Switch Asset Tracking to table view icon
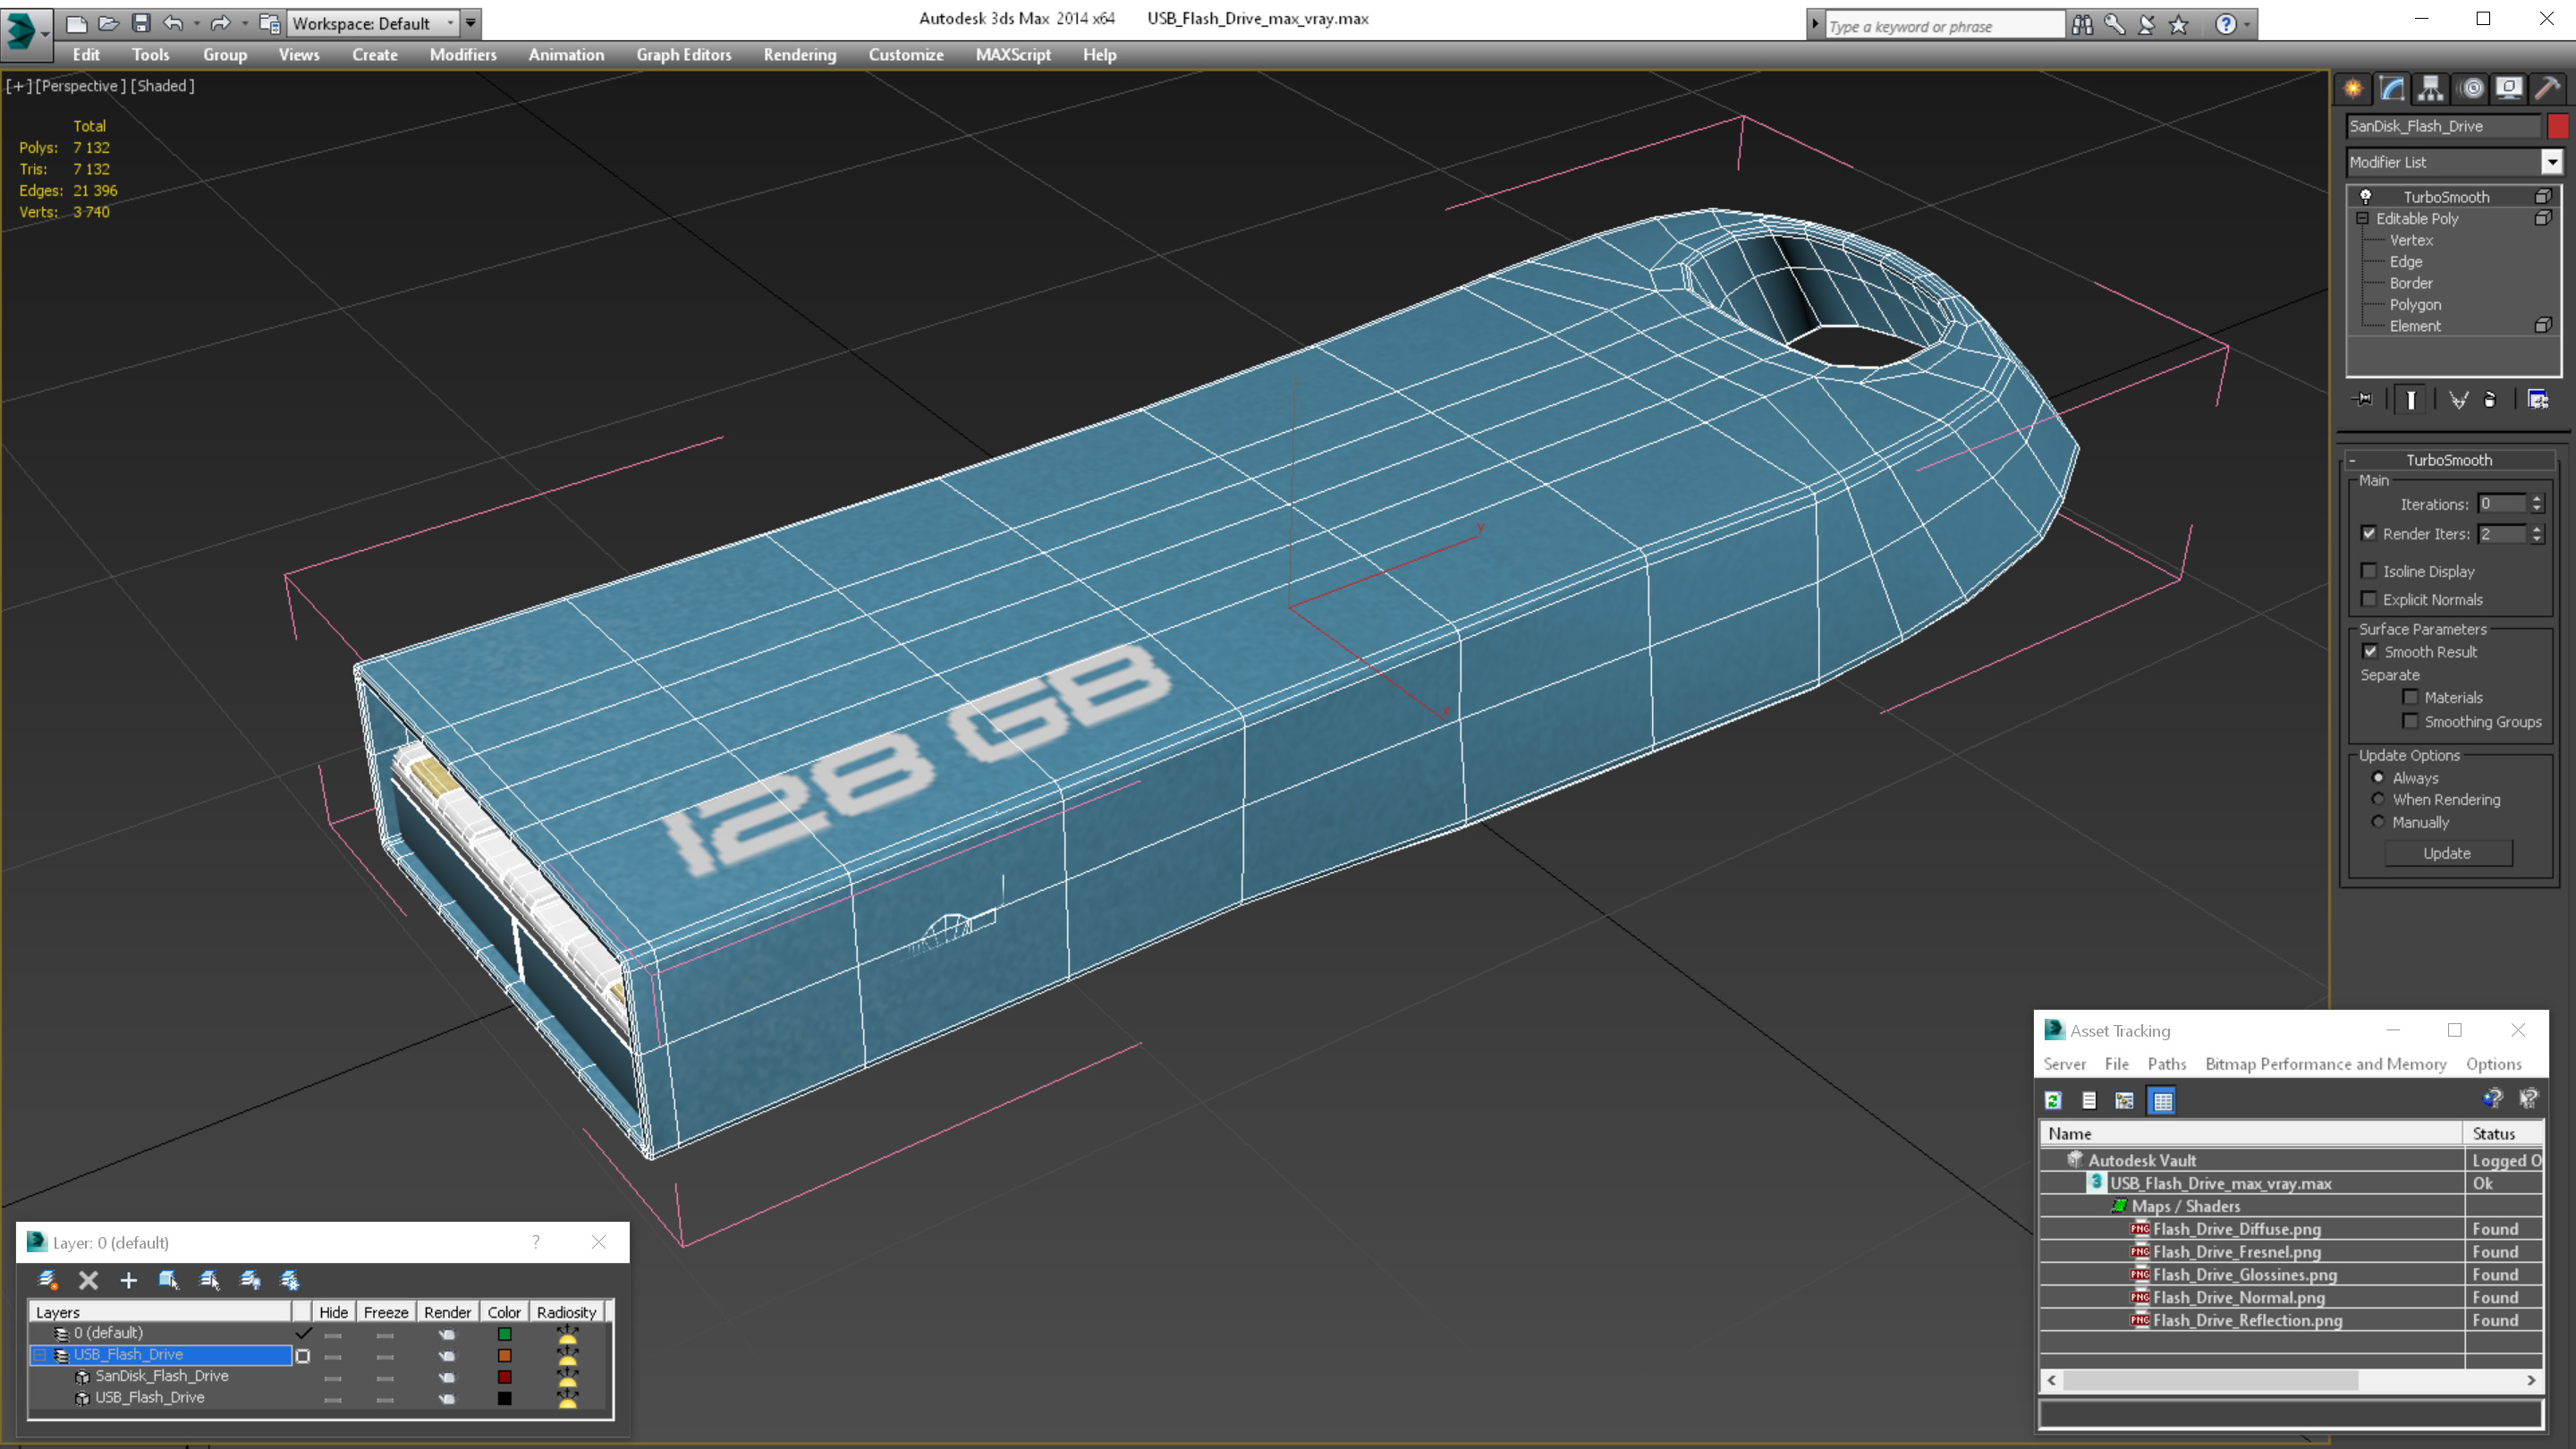2576x1449 pixels. [x=2162, y=1101]
